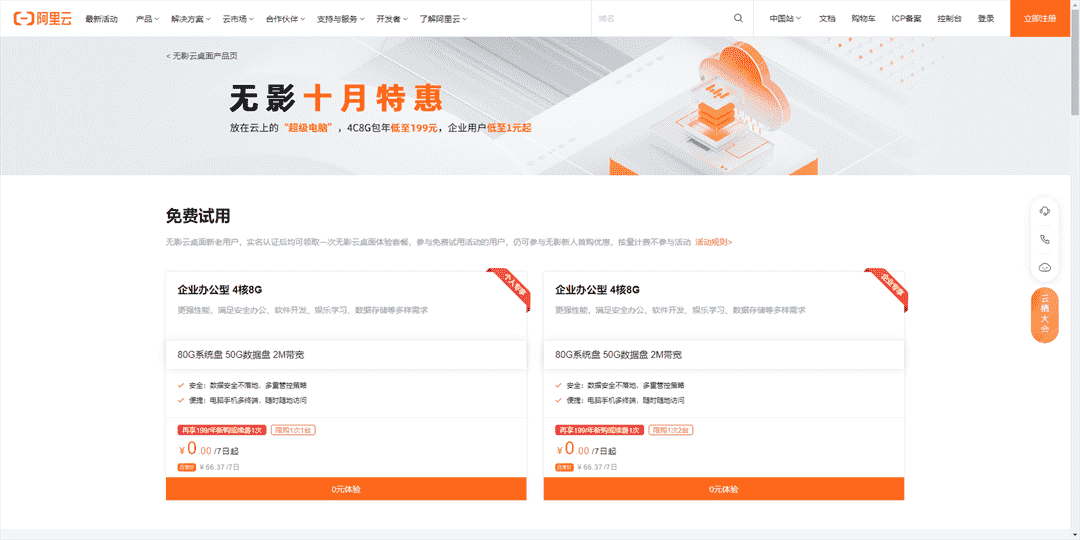Click the 立即注册 button

1039,19
